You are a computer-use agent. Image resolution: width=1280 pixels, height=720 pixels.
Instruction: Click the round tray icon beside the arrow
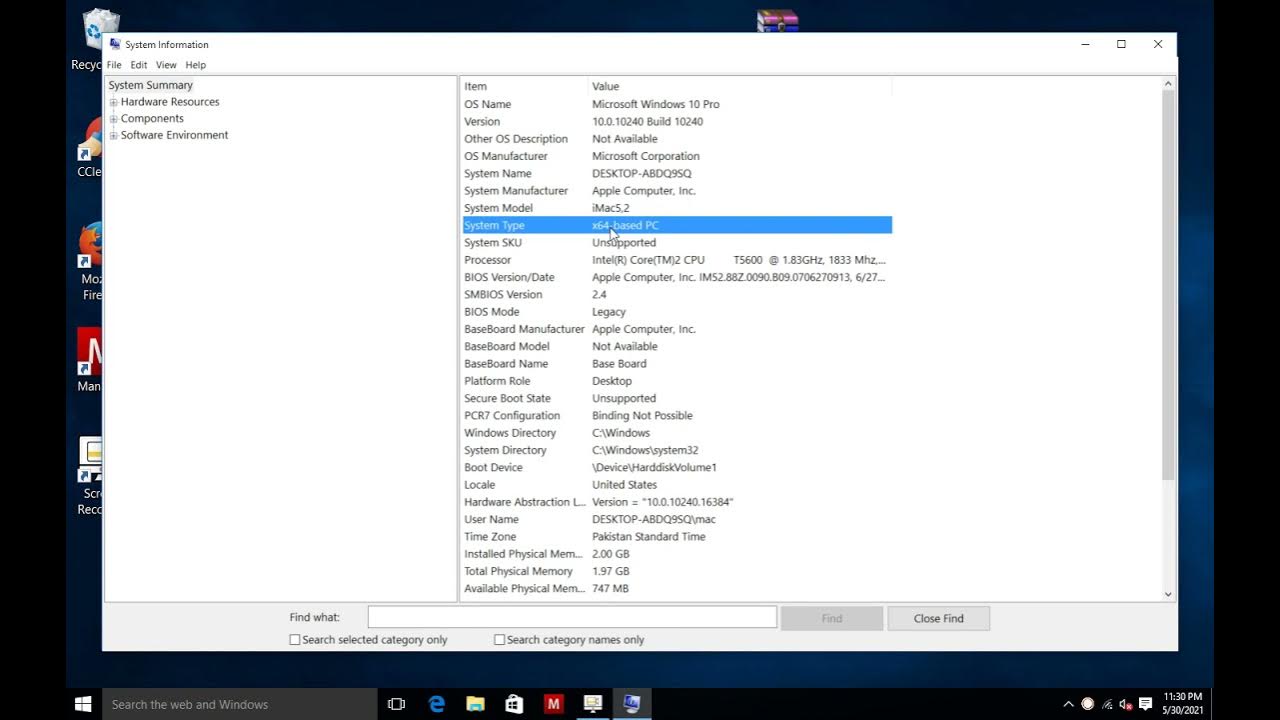point(1088,704)
